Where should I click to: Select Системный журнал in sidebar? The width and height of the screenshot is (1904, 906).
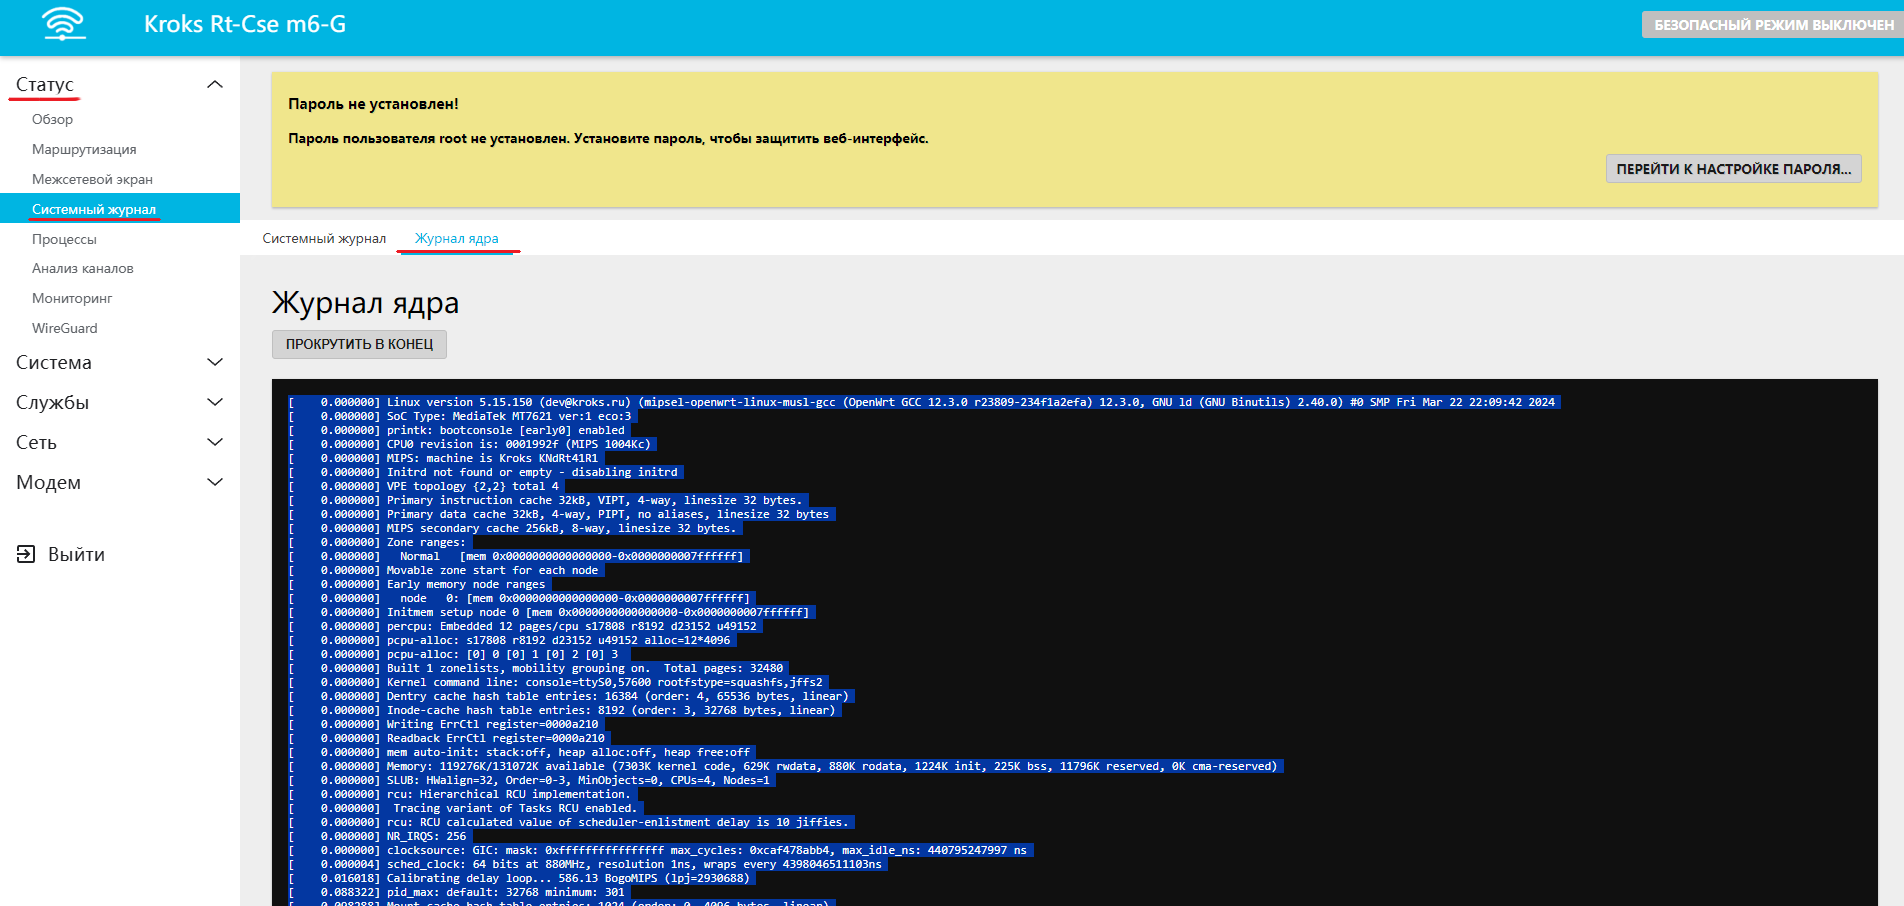(94, 209)
